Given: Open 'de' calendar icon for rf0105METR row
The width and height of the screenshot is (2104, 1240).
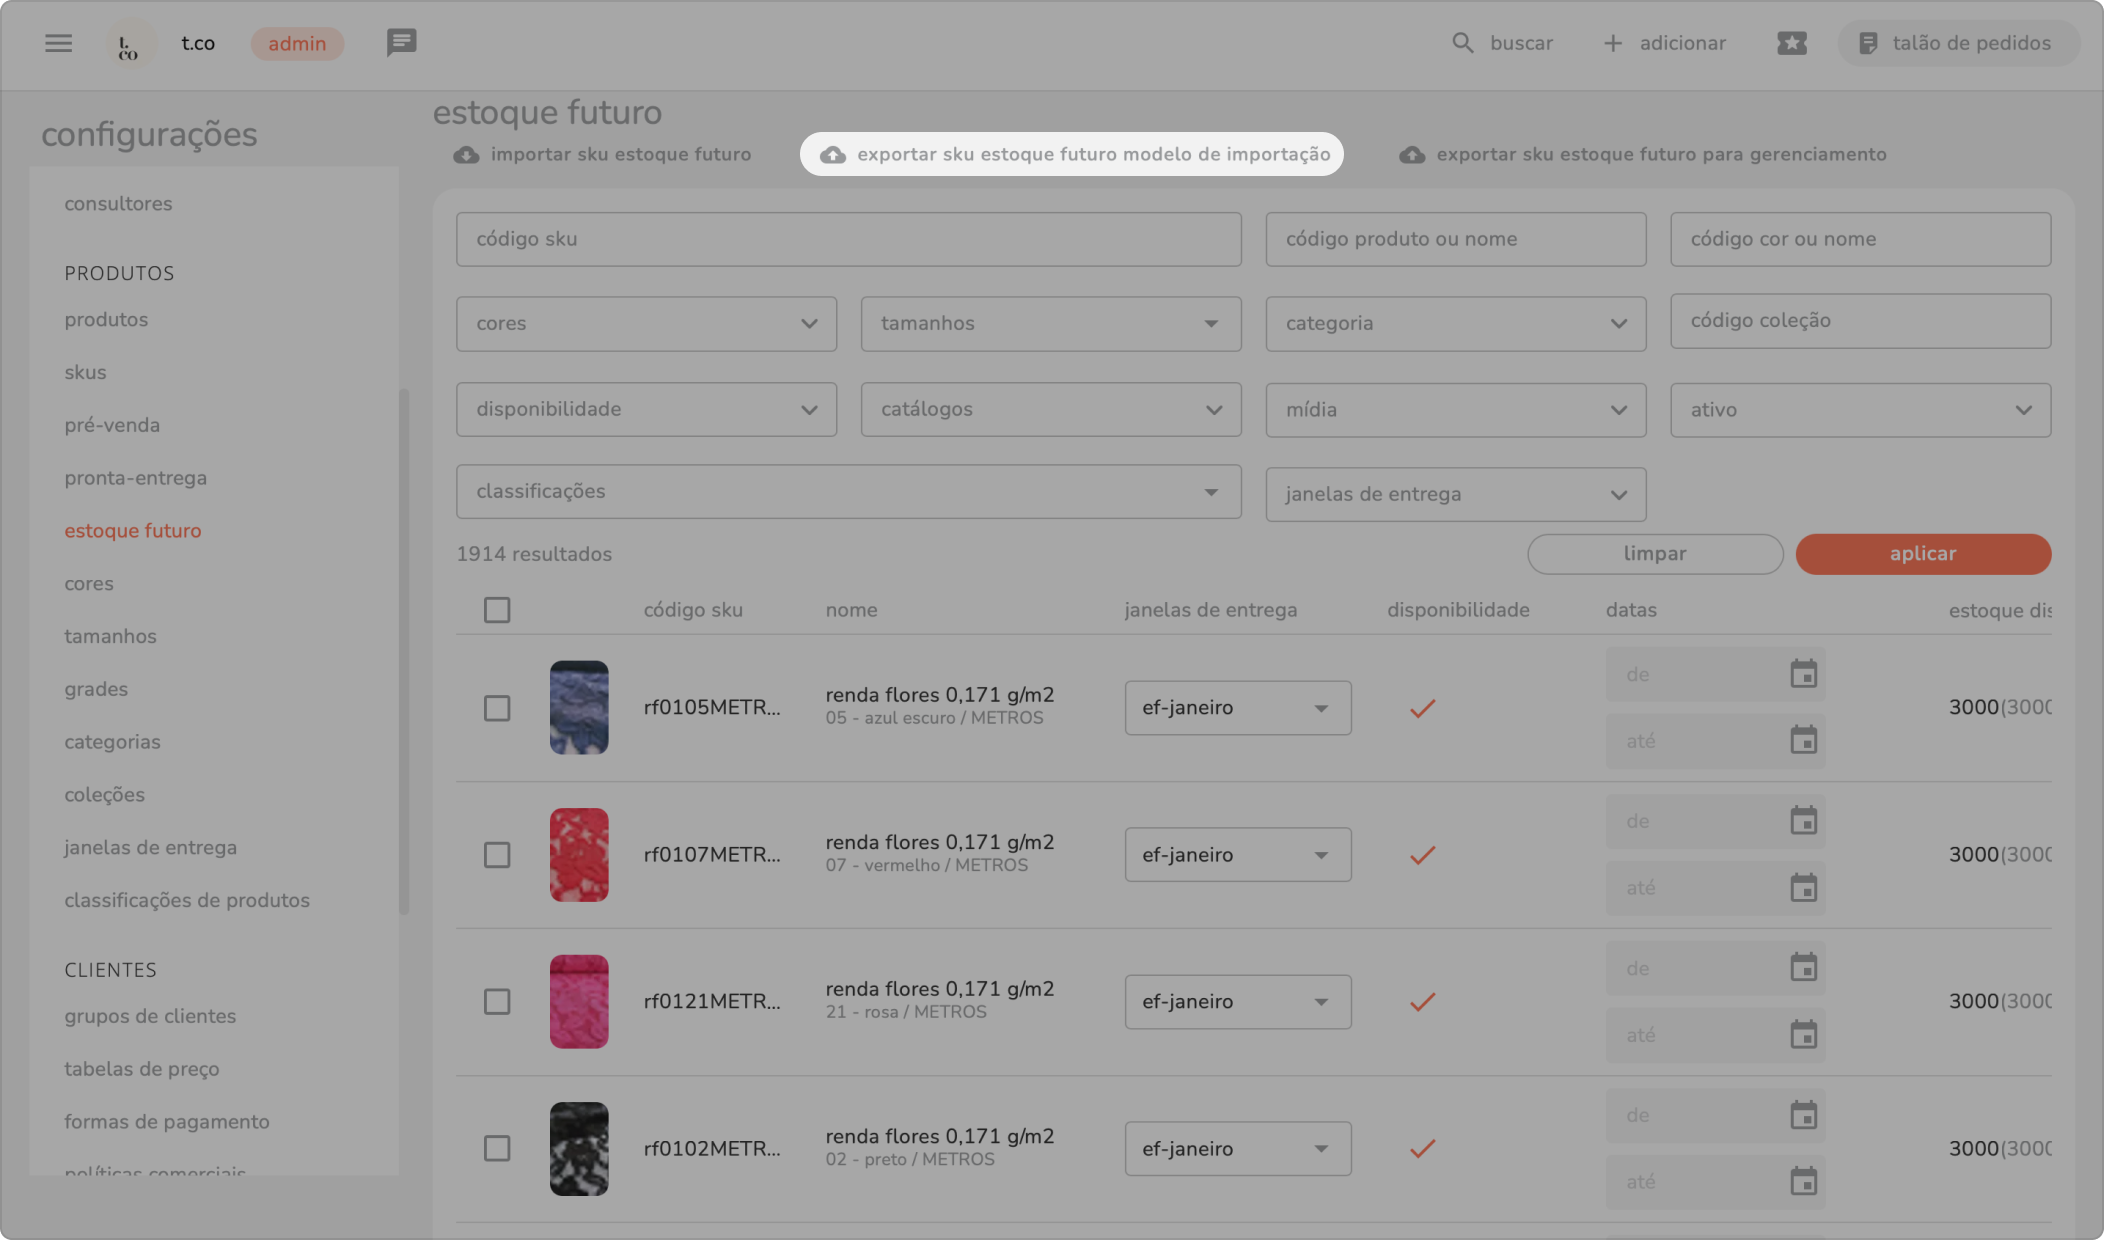Looking at the screenshot, I should (1803, 674).
